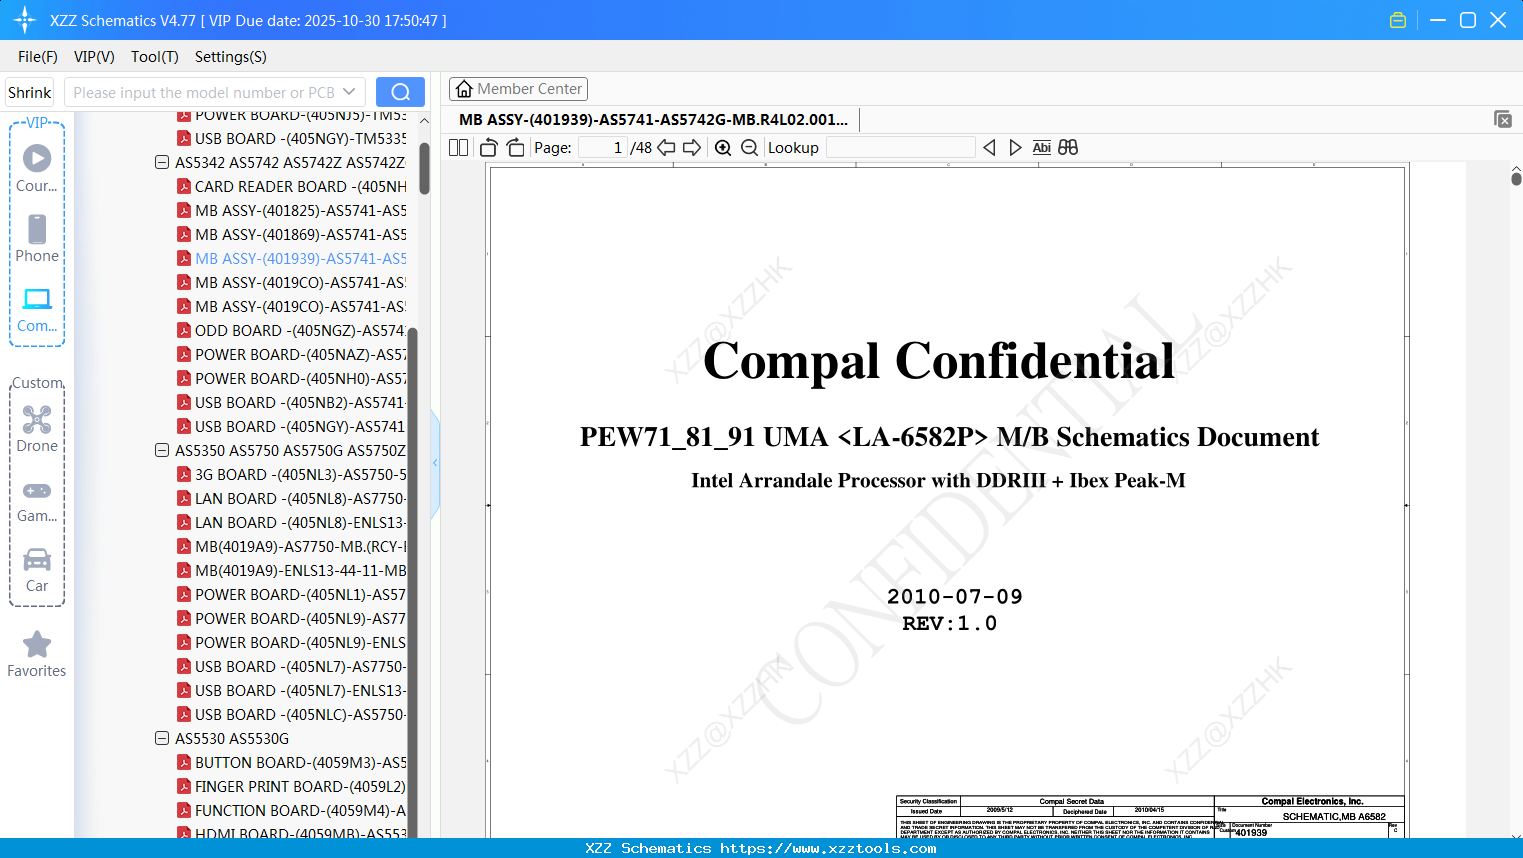Find previous lookup result triangle
Viewport: 1523px width, 858px height.
pyautogui.click(x=989, y=148)
